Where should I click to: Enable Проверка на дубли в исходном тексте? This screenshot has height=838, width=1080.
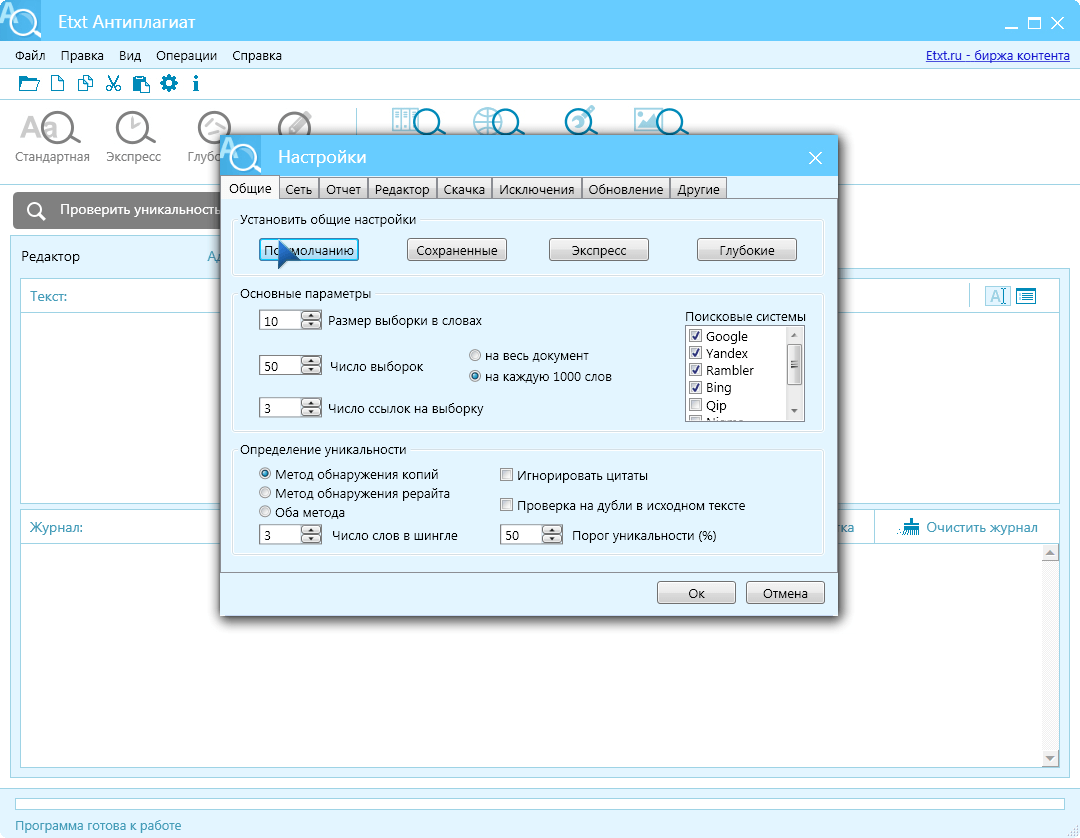pos(506,505)
